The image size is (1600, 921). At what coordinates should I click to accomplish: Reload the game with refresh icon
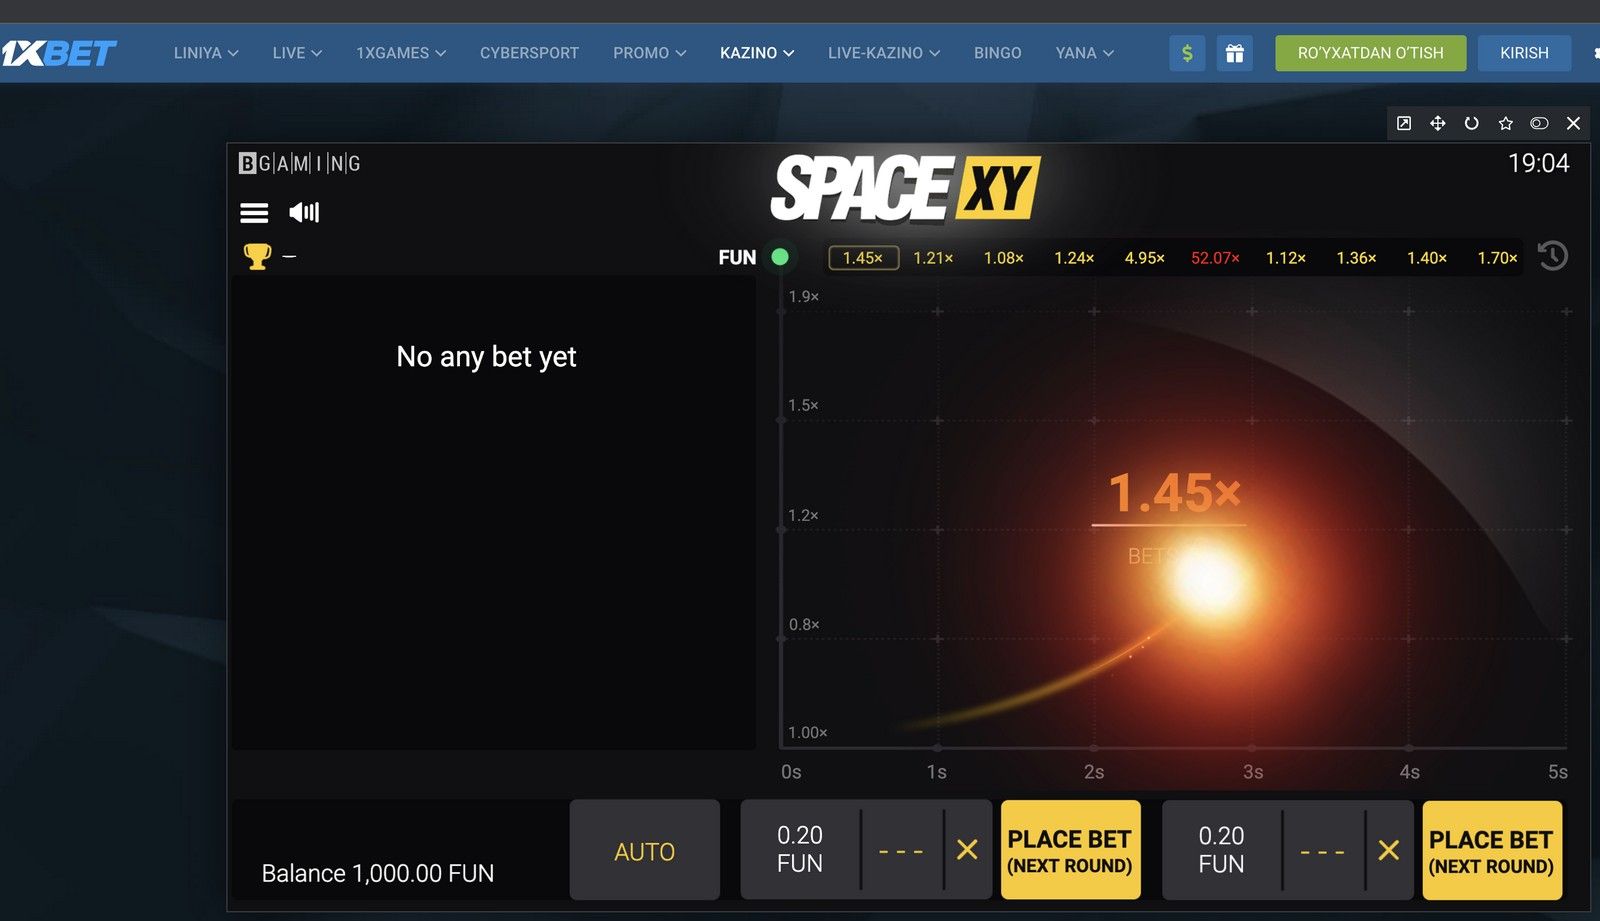(1471, 123)
